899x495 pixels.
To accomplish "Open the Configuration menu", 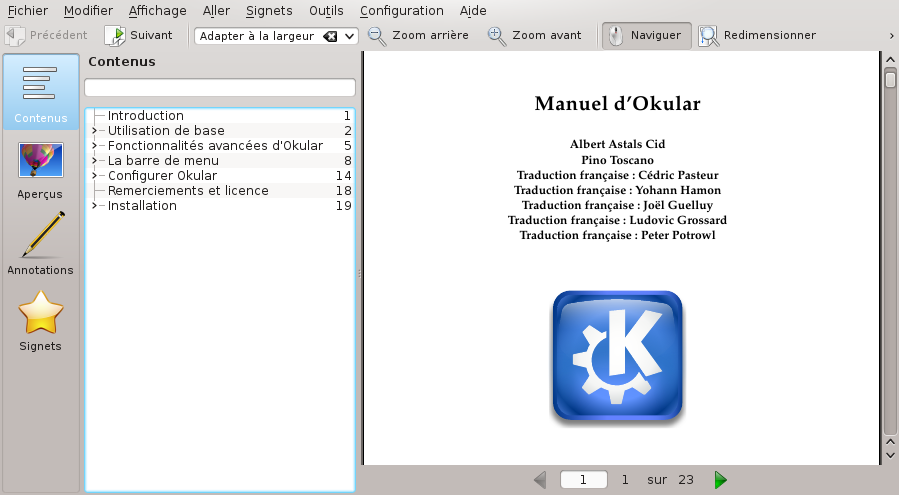I will [x=401, y=10].
